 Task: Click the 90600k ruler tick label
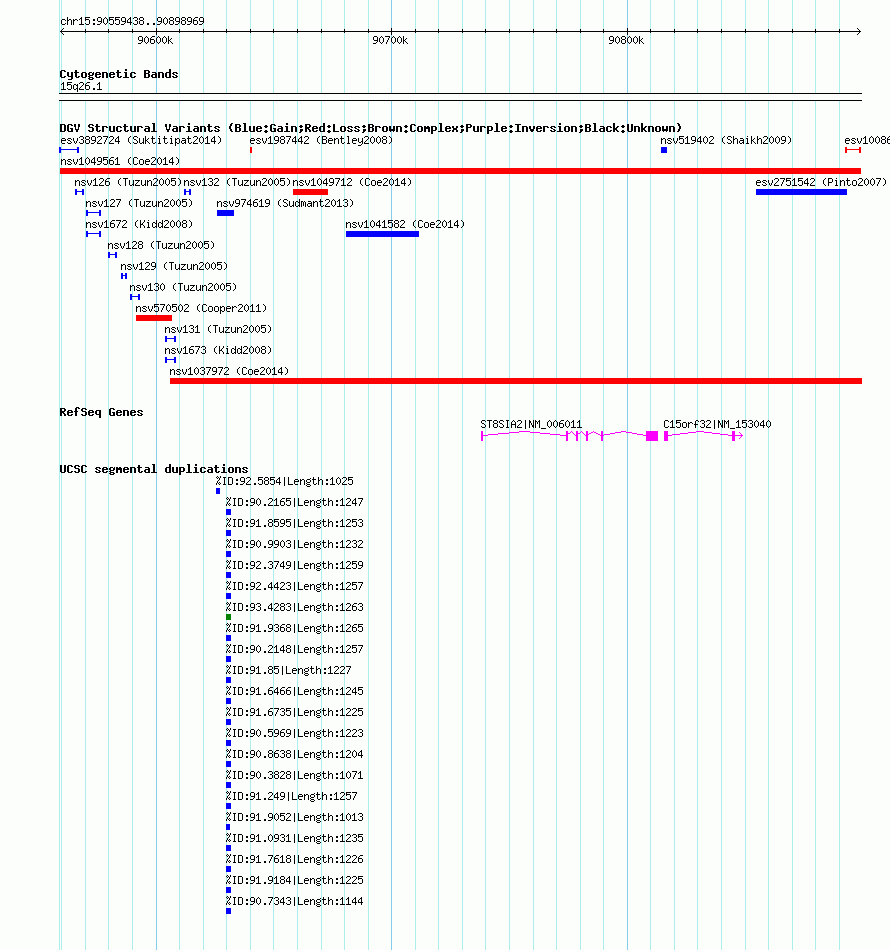pos(155,41)
